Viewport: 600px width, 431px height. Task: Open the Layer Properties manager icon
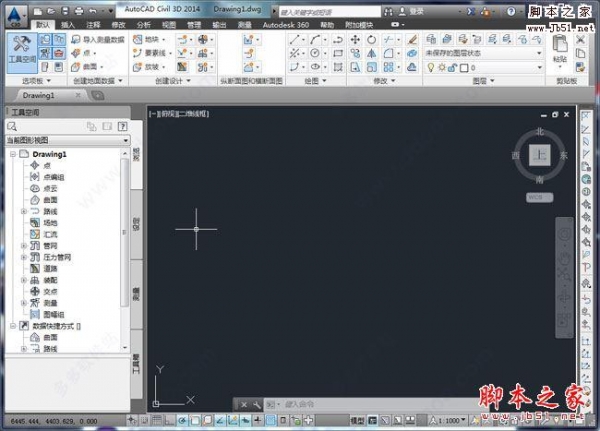431,39
